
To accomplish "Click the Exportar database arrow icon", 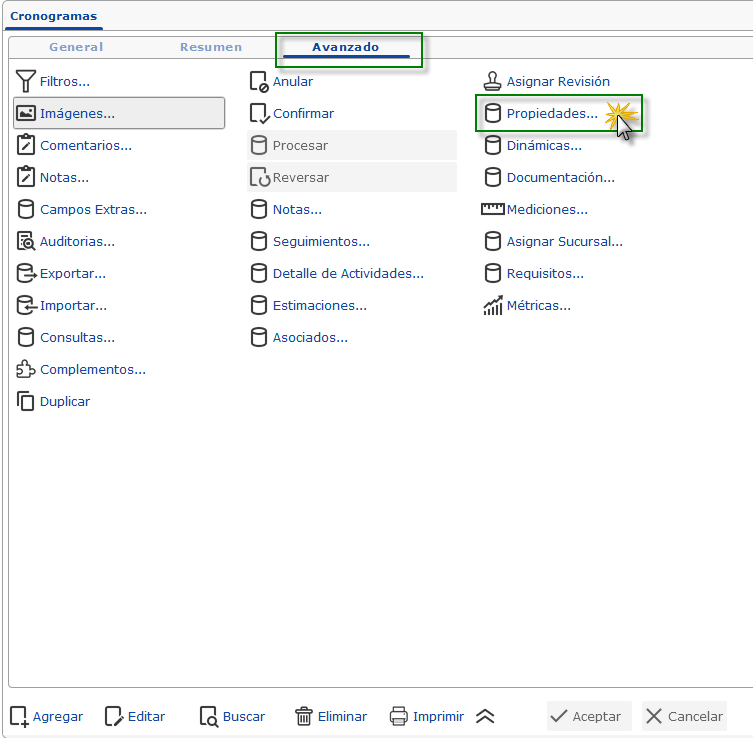I will coord(26,273).
